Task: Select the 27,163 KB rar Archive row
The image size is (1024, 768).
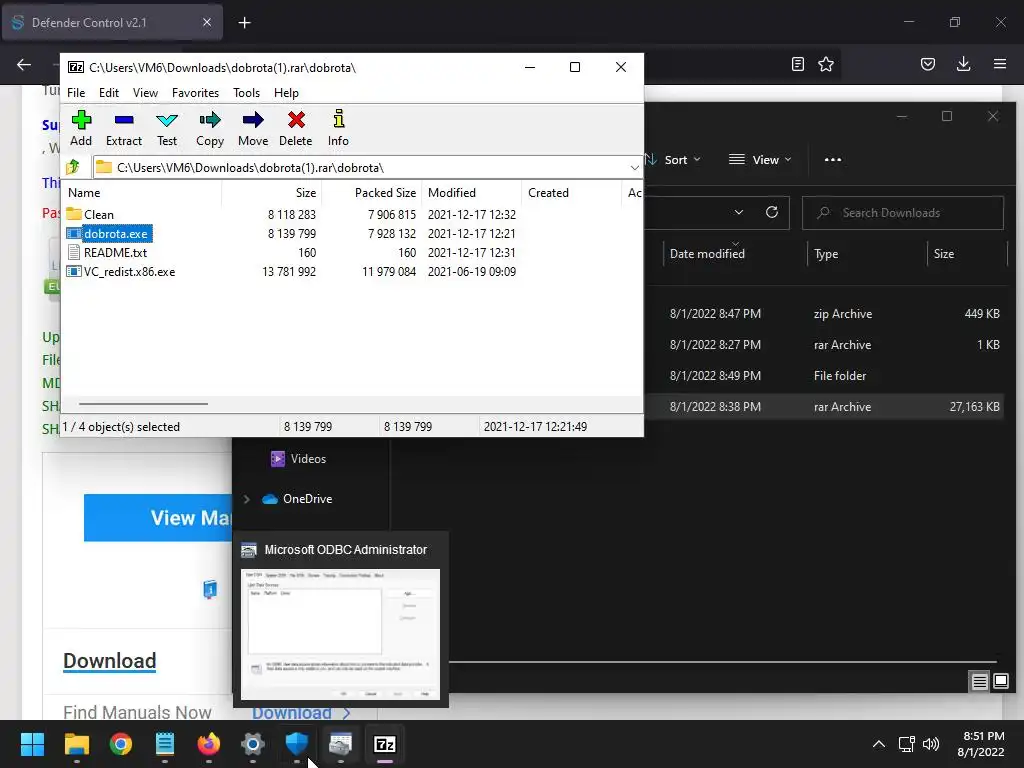Action: coord(824,406)
